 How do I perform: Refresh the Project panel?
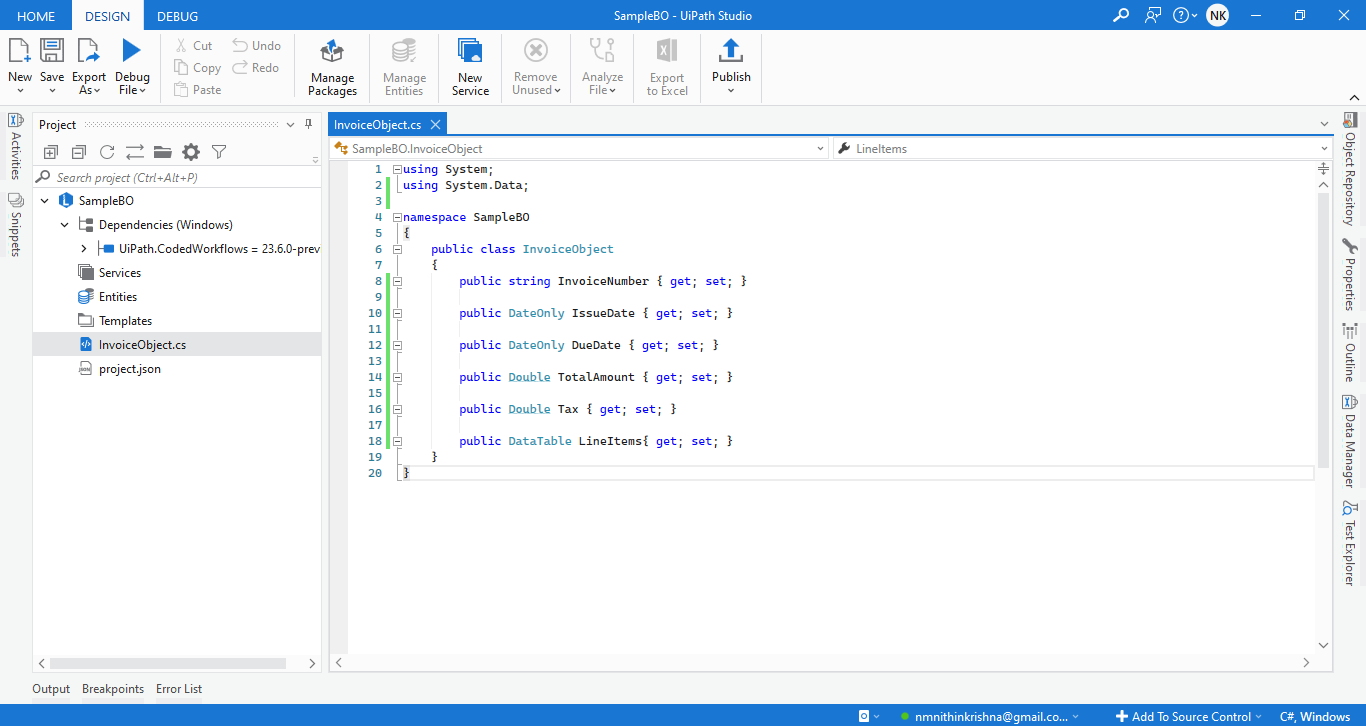point(107,152)
